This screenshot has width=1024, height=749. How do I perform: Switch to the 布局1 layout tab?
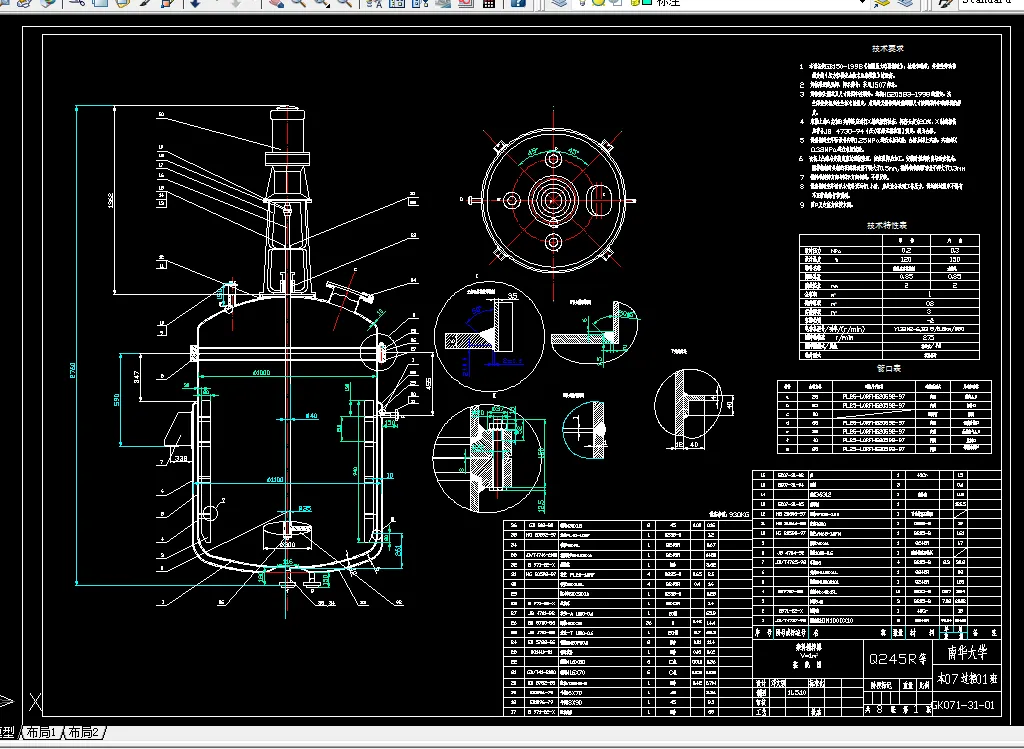[x=41, y=732]
